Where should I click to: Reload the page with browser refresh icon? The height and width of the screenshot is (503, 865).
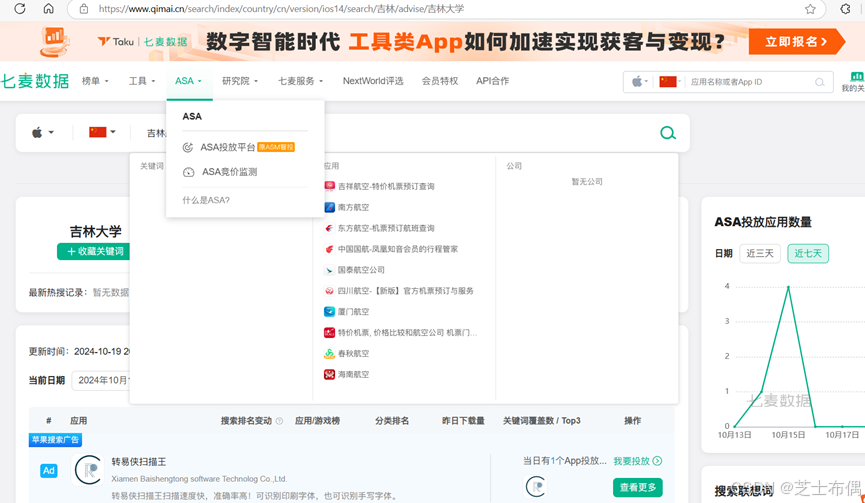tap(19, 8)
